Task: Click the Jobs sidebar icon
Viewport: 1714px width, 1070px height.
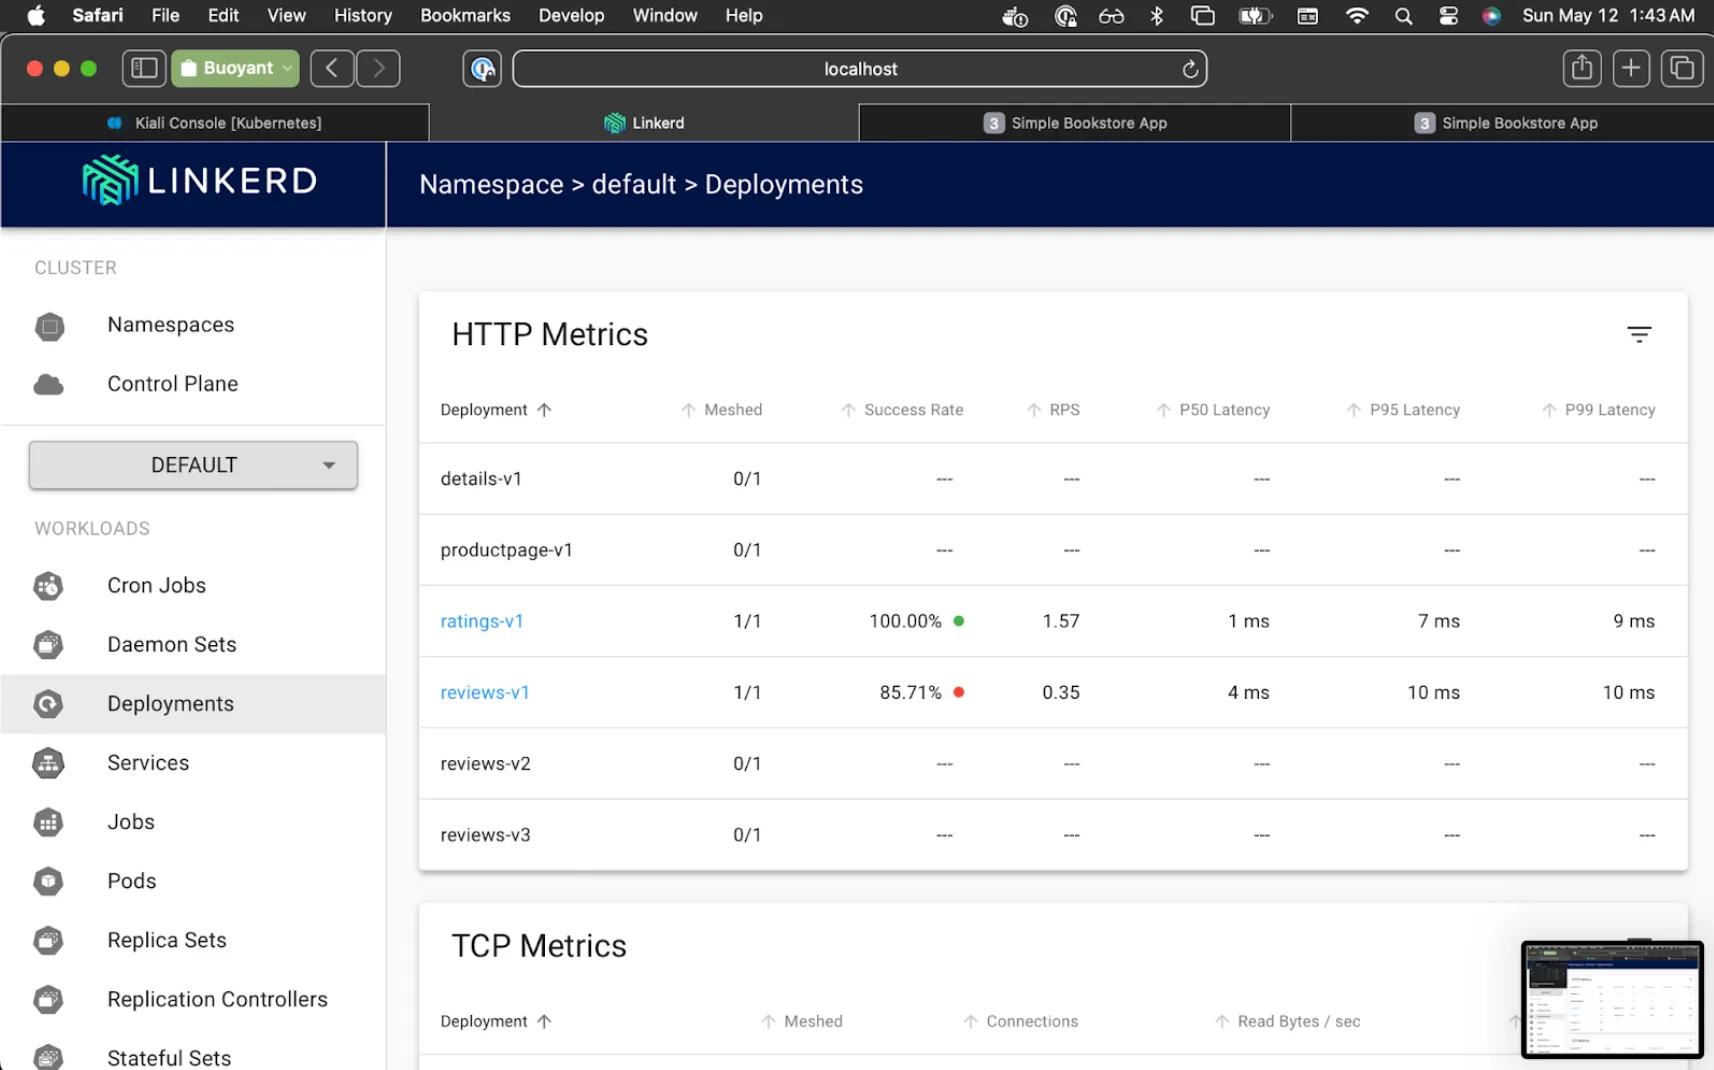Action: pyautogui.click(x=48, y=822)
